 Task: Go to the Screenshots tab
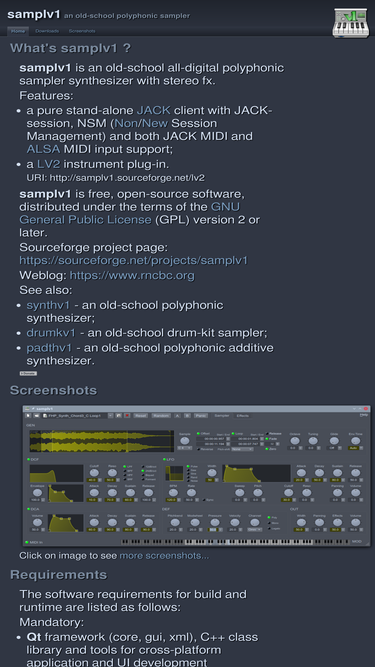click(x=82, y=31)
